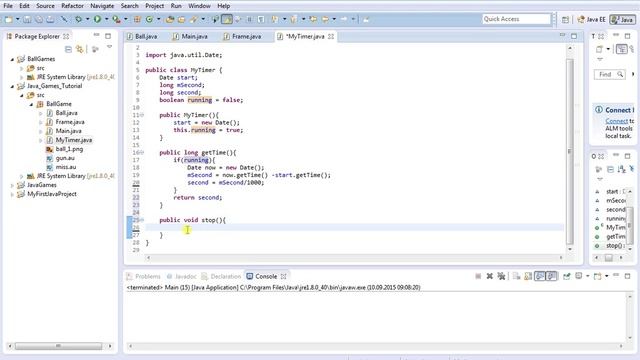640x360 pixels.
Task: Click the Find field in Task List
Action: pyautogui.click(x=609, y=74)
